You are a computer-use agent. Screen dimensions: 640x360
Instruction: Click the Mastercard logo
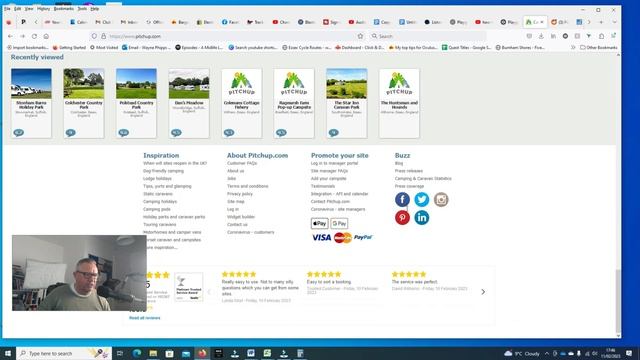342,238
